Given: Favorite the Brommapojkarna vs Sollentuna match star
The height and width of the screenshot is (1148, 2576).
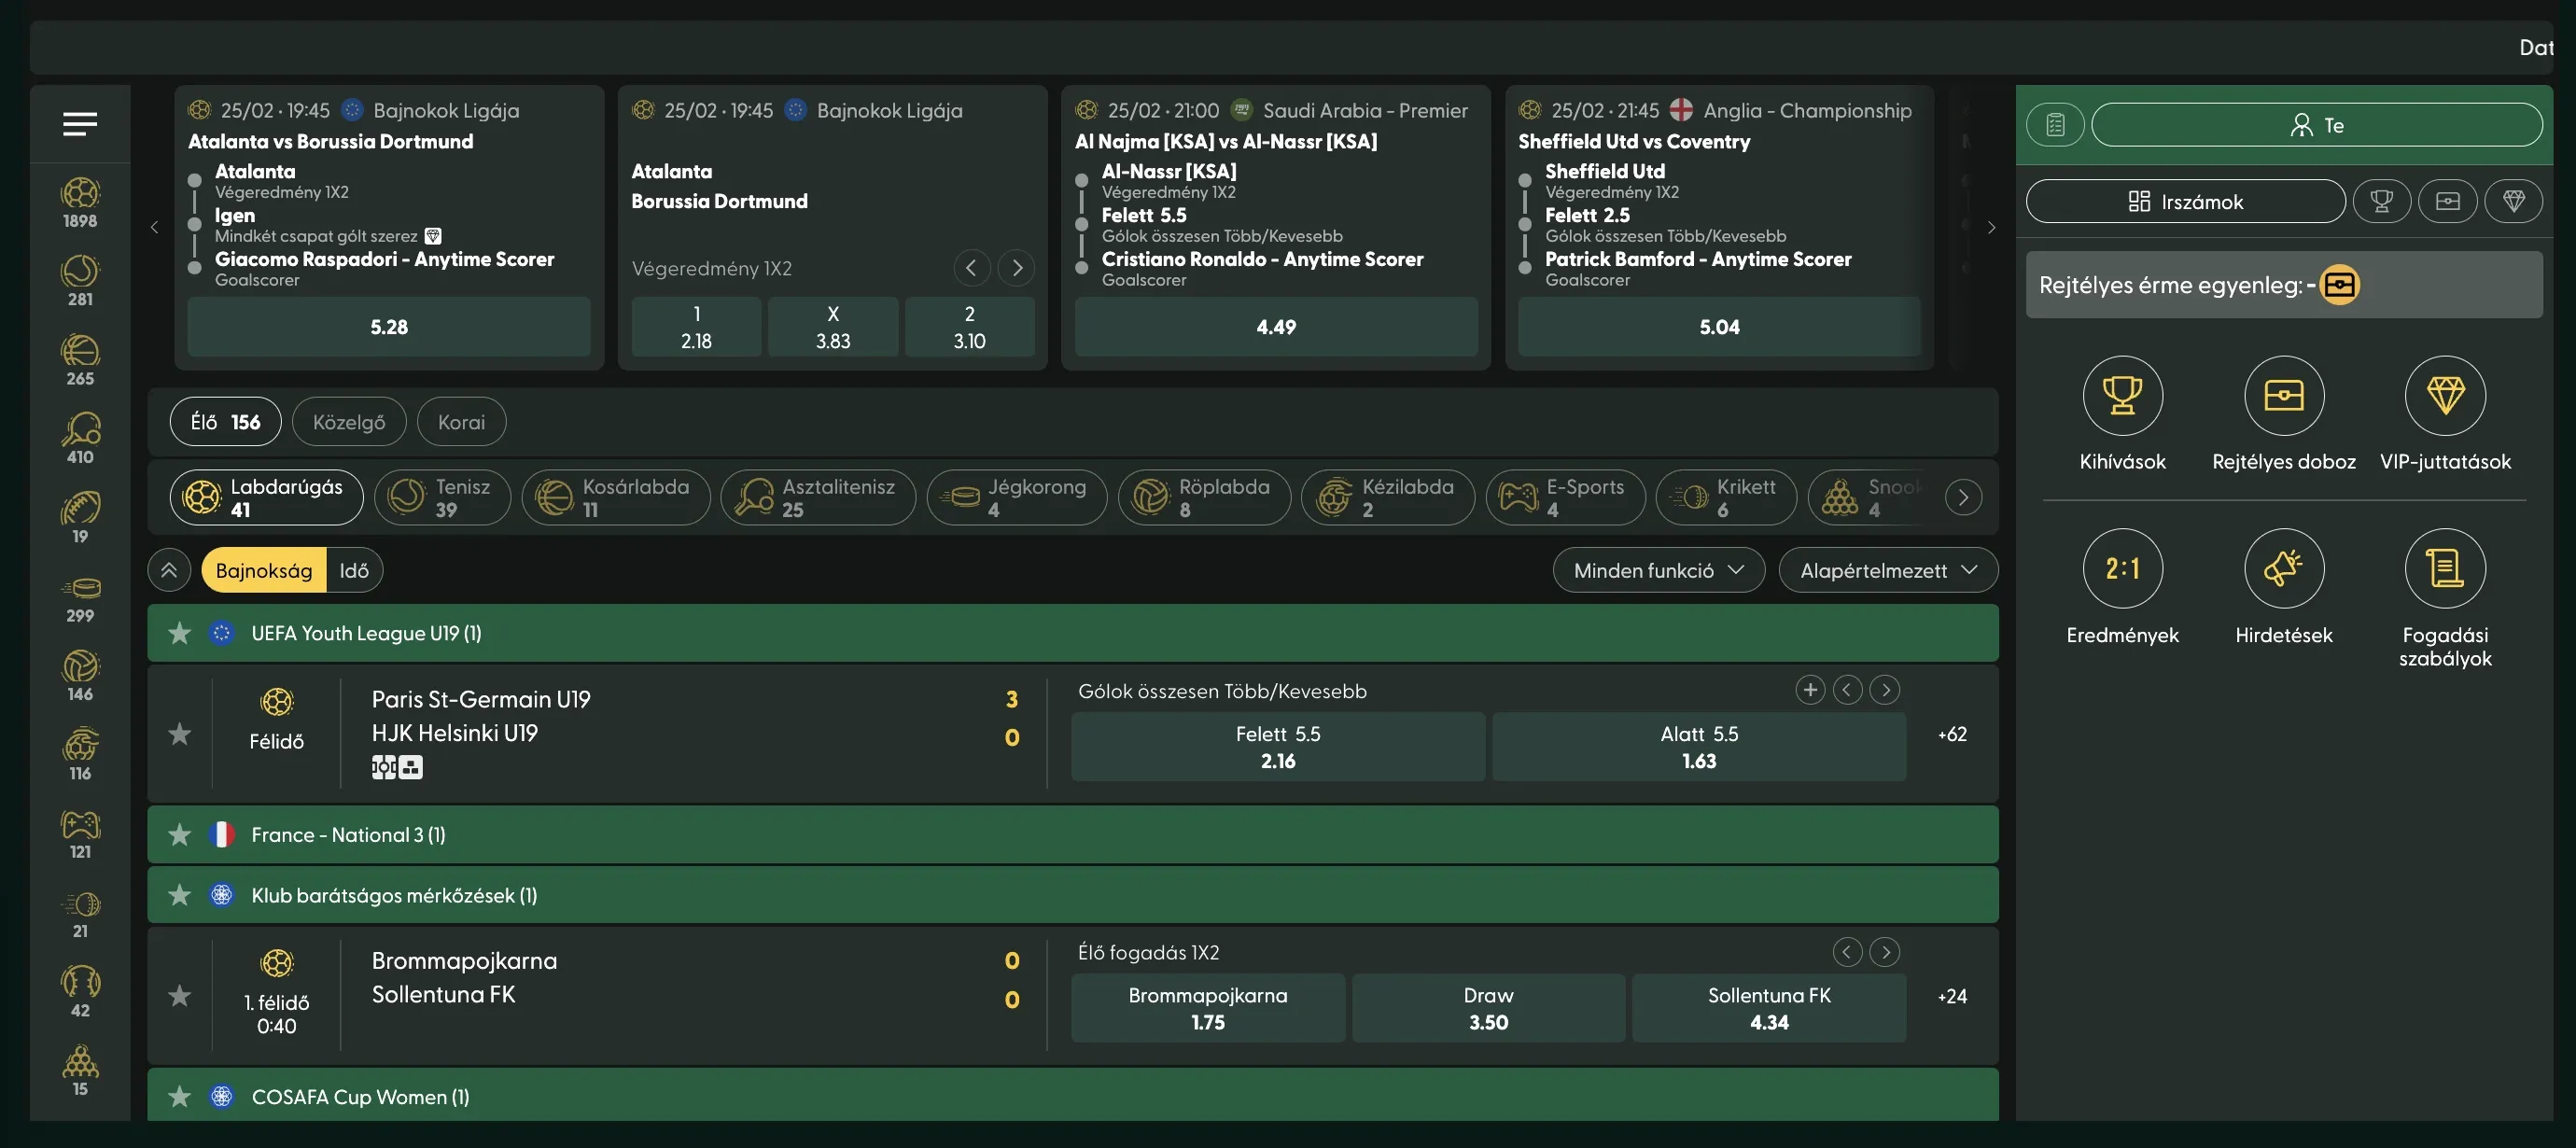Looking at the screenshot, I should (180, 996).
